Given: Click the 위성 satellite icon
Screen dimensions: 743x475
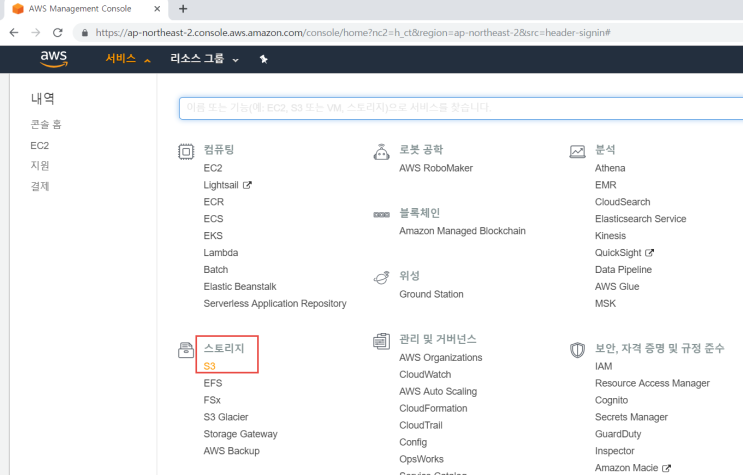Looking at the screenshot, I should click(381, 277).
